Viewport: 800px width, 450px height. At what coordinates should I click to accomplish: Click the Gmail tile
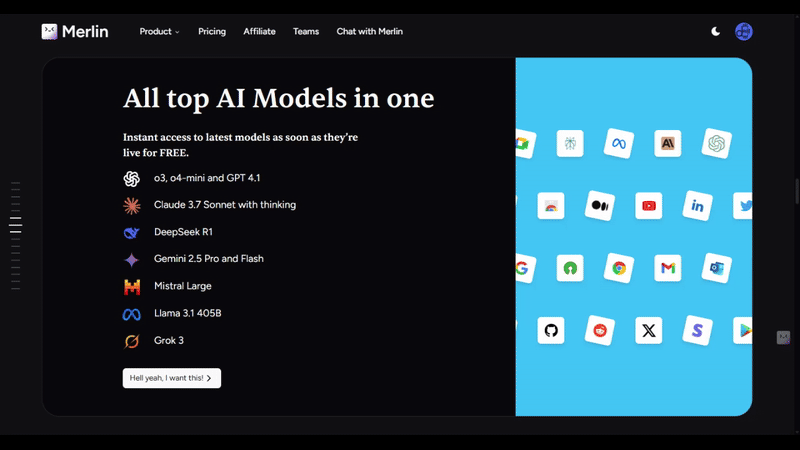pyautogui.click(x=667, y=268)
